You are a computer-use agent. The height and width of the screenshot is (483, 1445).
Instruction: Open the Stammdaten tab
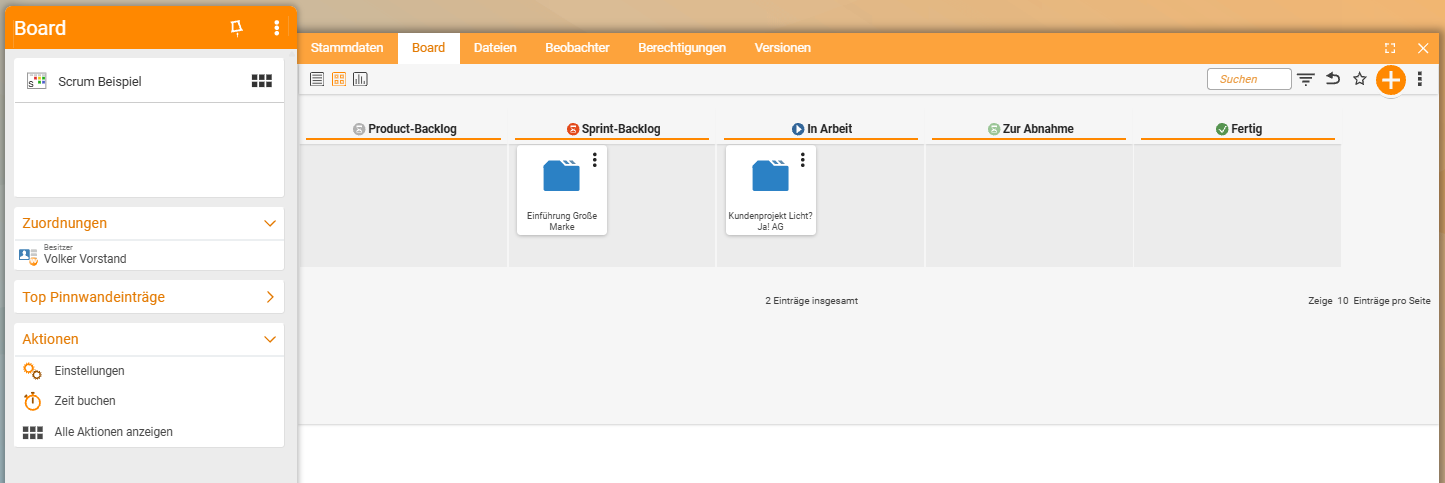347,48
